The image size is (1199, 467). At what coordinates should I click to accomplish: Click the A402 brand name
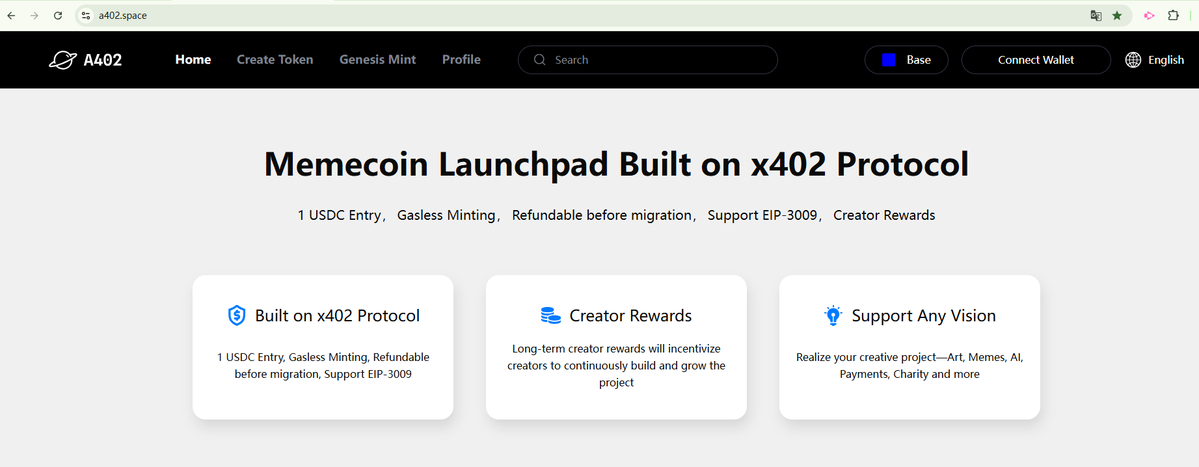pyautogui.click(x=102, y=60)
